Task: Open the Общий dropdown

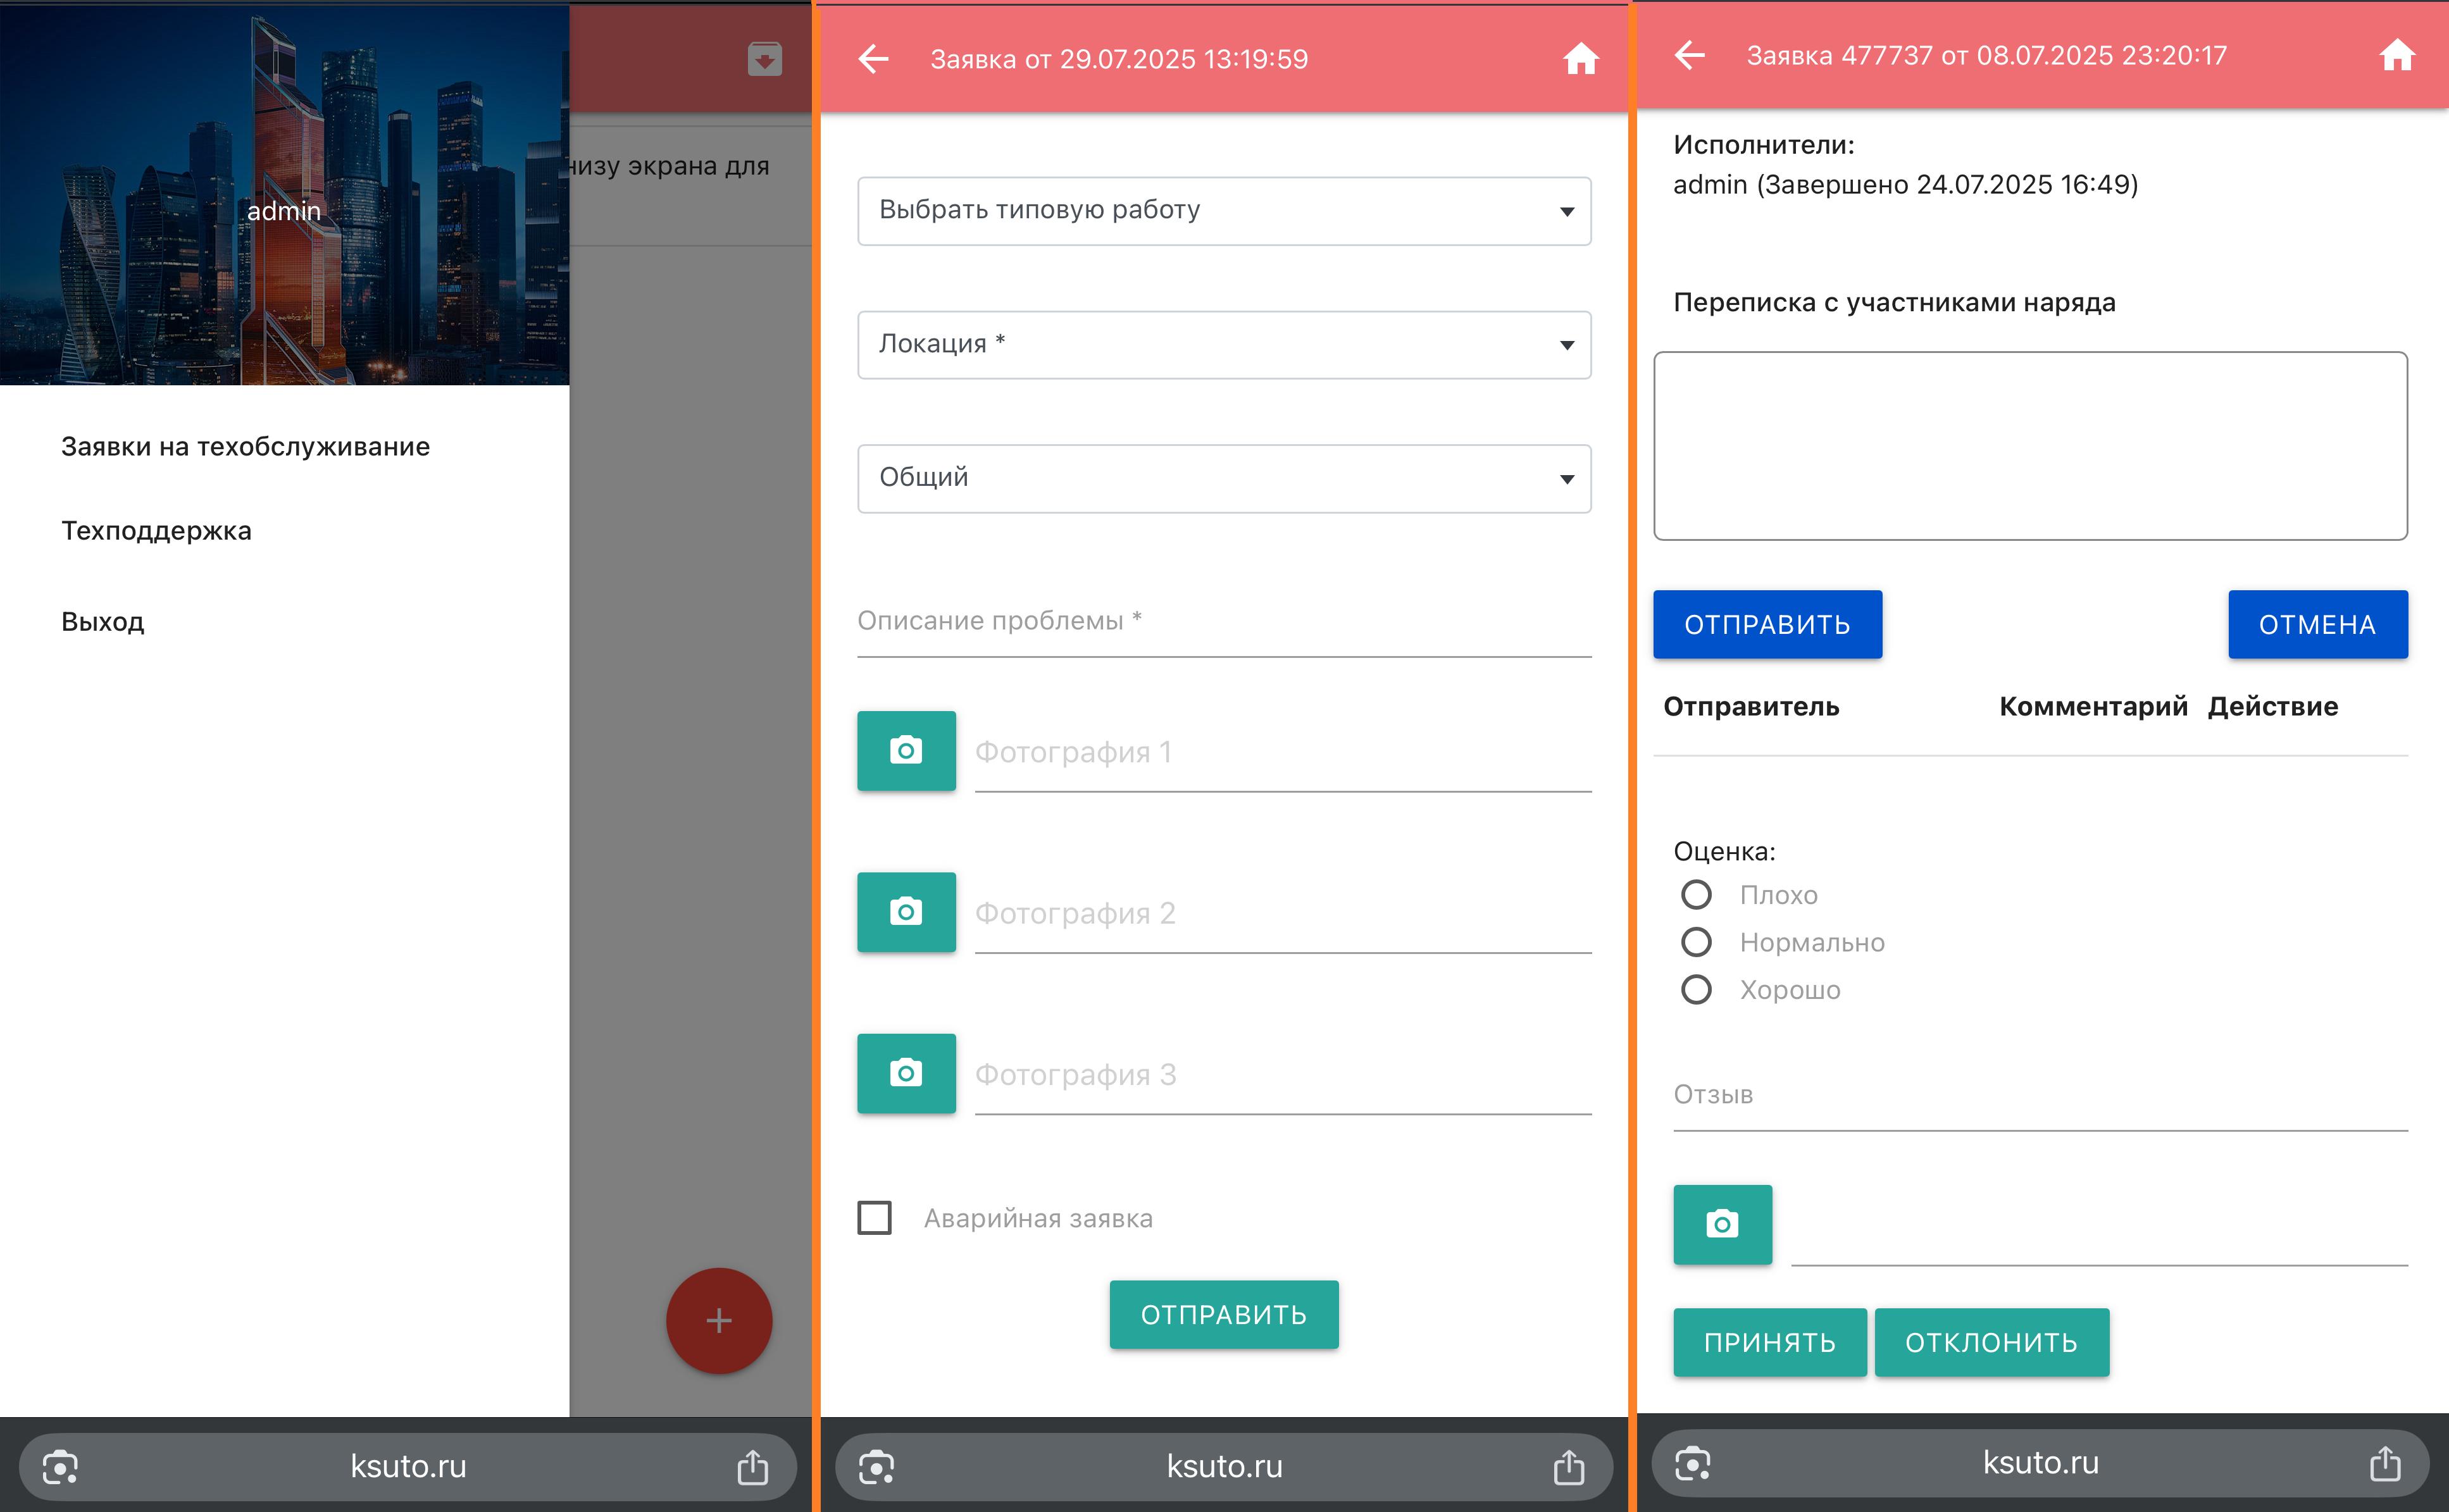Action: (x=1223, y=478)
